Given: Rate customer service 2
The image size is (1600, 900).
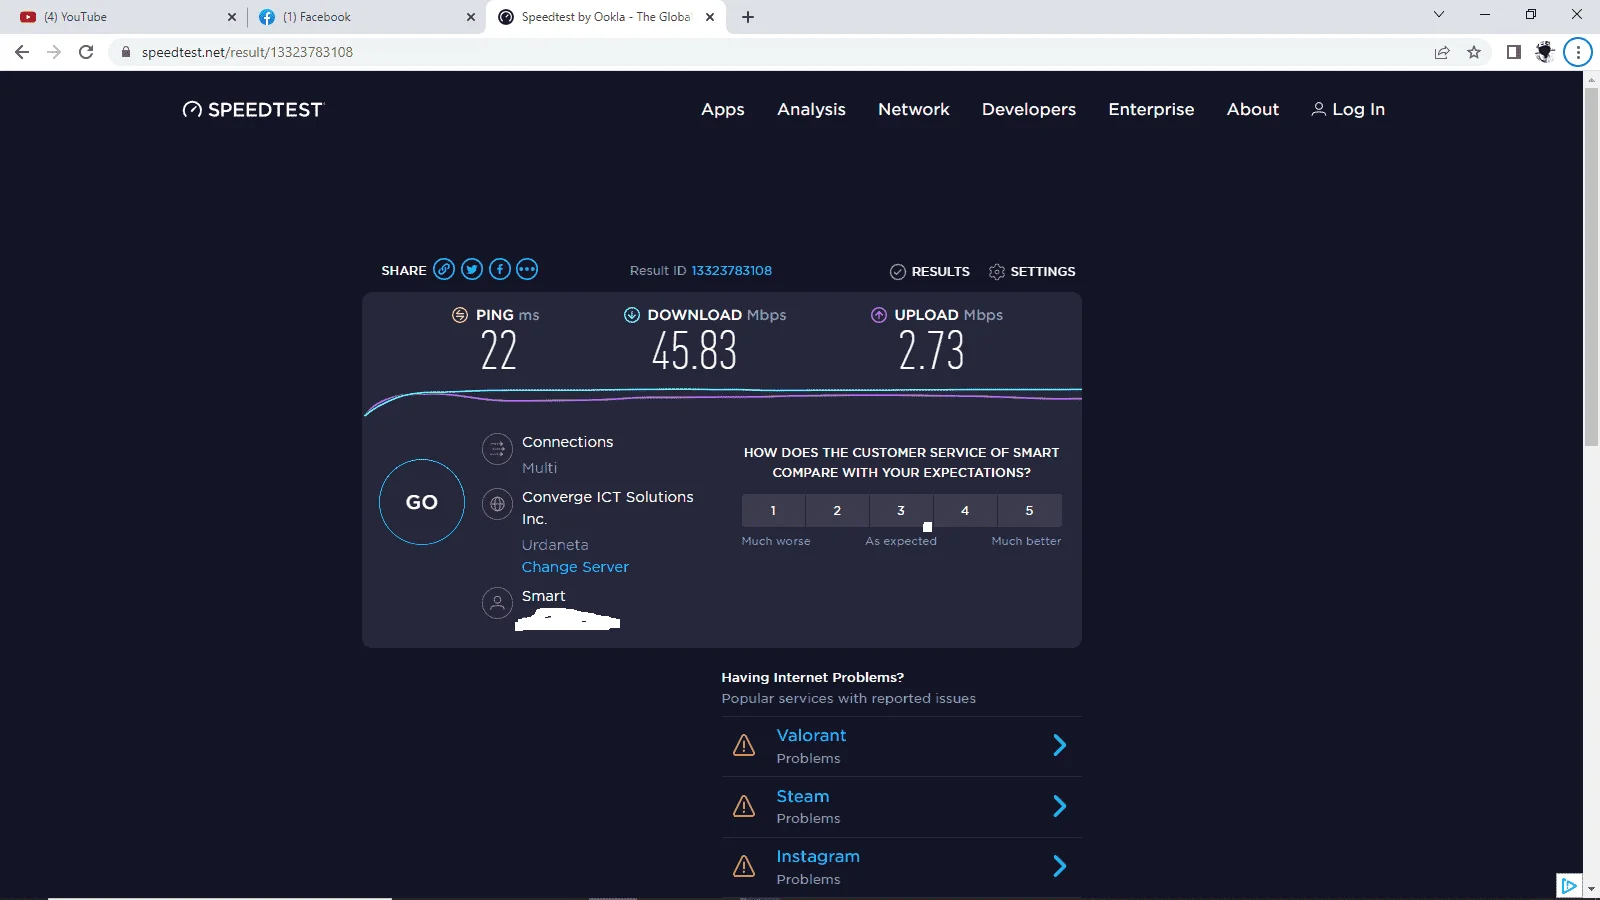Looking at the screenshot, I should point(837,510).
